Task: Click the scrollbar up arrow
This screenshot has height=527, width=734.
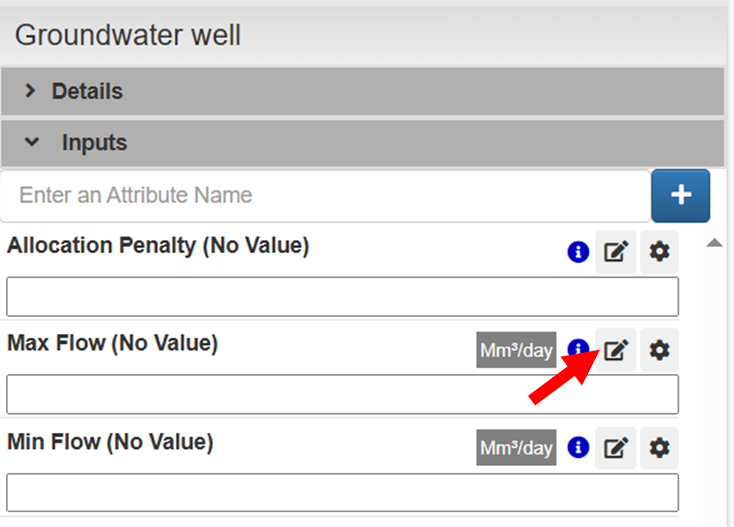Action: [x=714, y=243]
